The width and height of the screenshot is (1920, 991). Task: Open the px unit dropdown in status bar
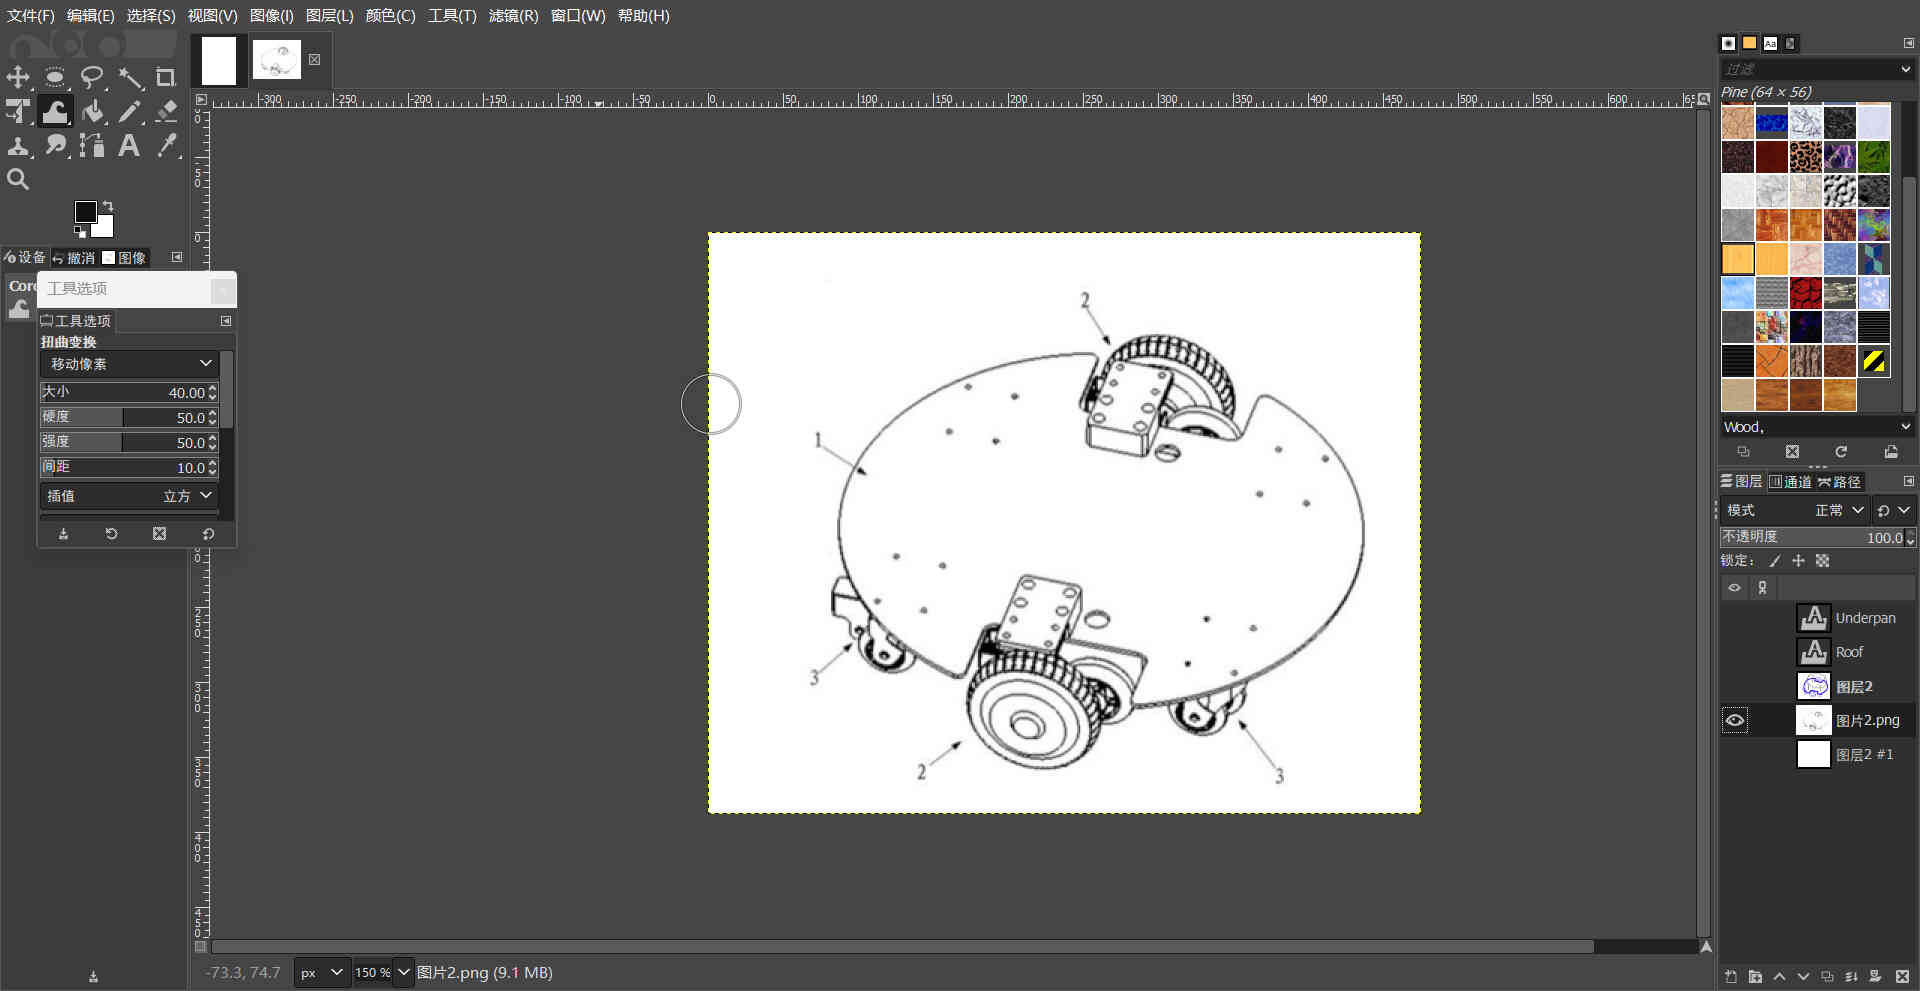pos(322,972)
